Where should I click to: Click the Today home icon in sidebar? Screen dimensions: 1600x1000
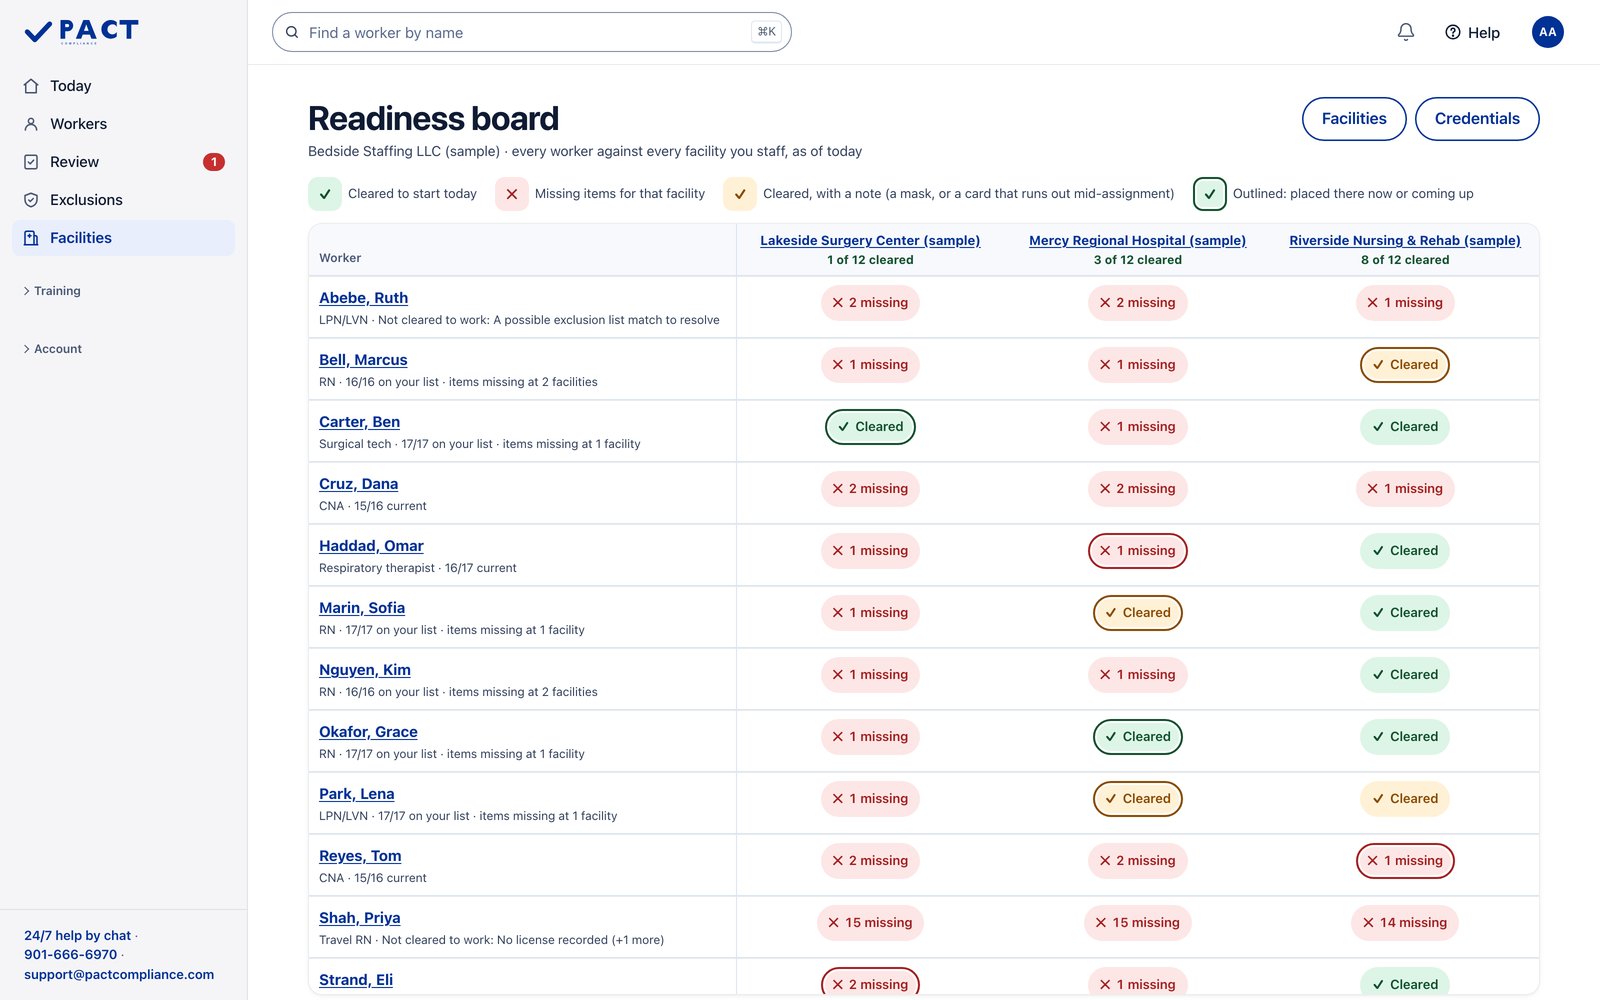coord(31,86)
